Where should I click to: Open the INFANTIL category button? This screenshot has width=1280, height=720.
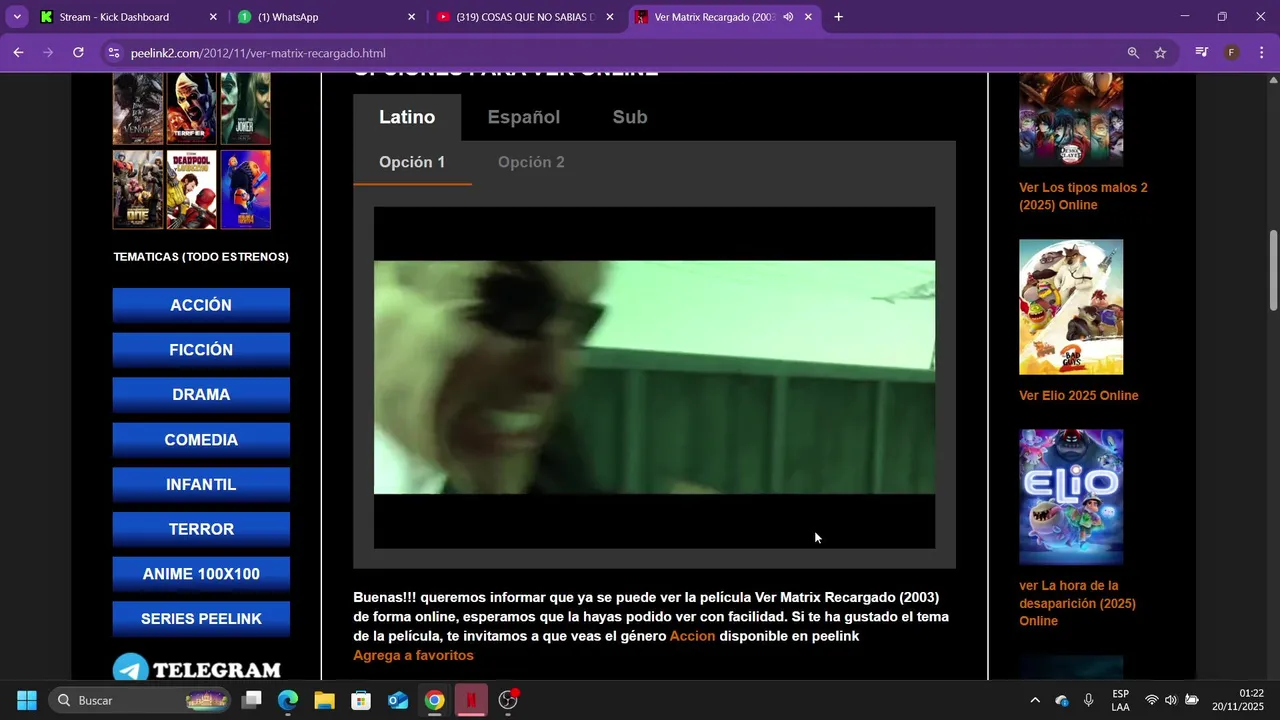(201, 484)
